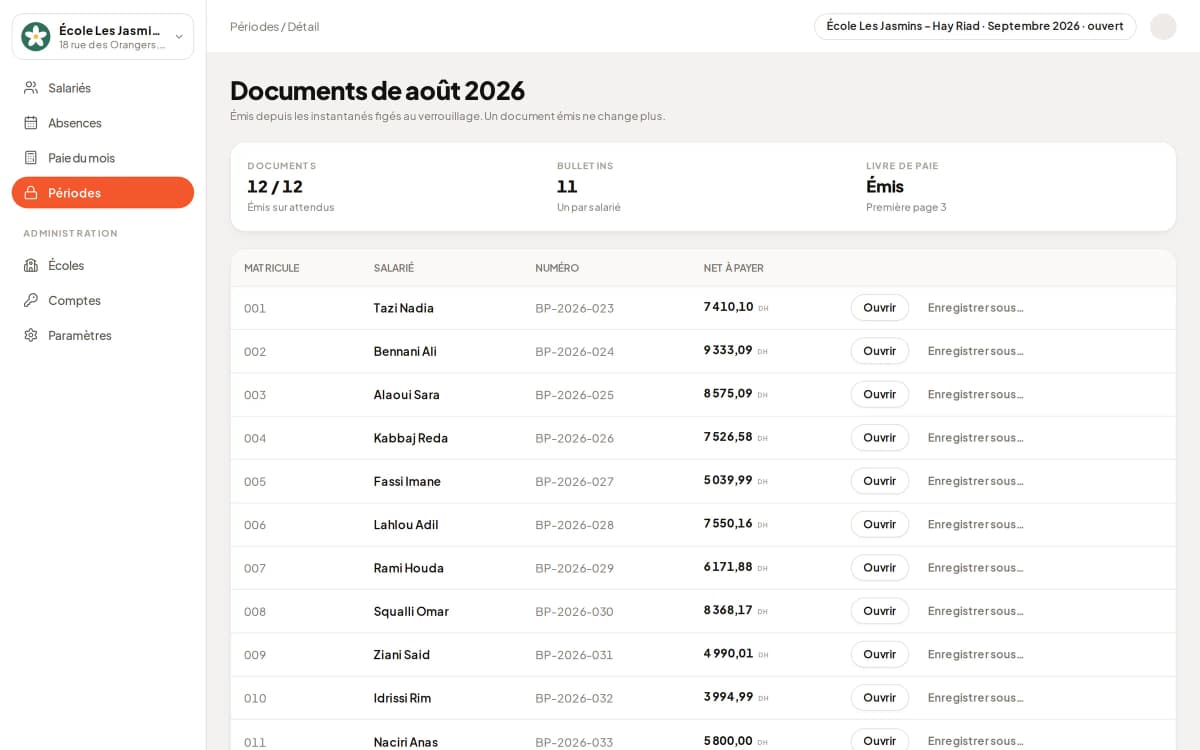Image resolution: width=1200 pixels, height=750 pixels.
Task: Click the École Les Jasmins flower logo
Action: tap(36, 37)
